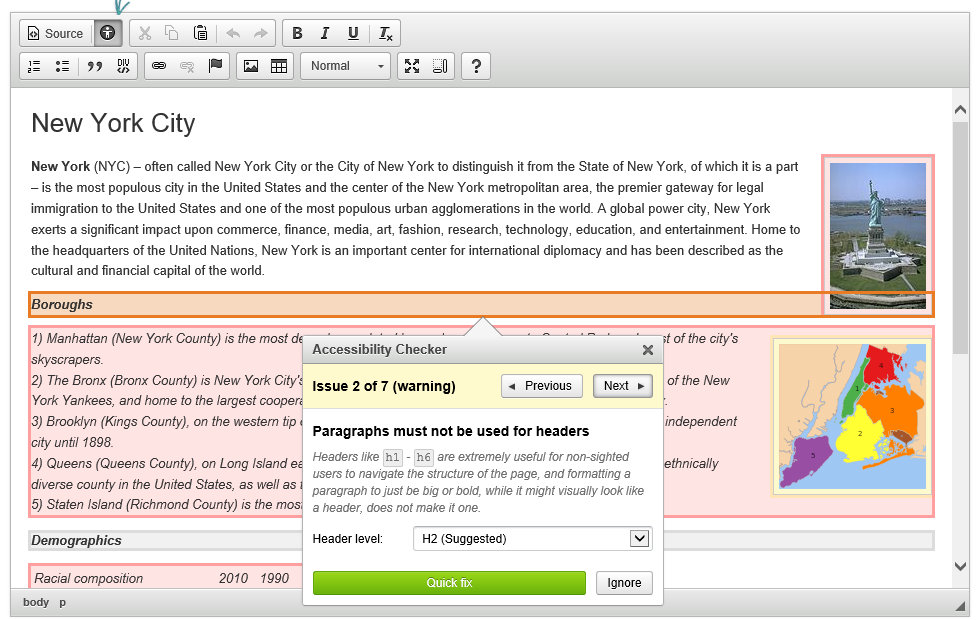This screenshot has width=980, height=620.
Task: Insert an image
Action: tap(251, 66)
